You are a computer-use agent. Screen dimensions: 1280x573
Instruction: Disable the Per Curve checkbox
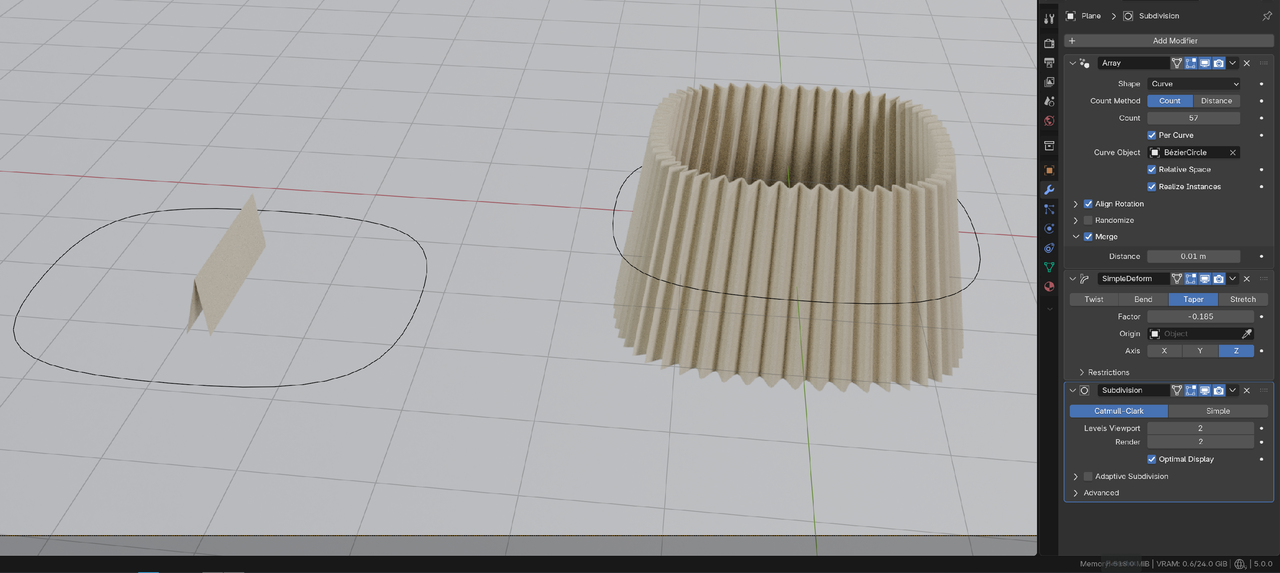point(1152,135)
